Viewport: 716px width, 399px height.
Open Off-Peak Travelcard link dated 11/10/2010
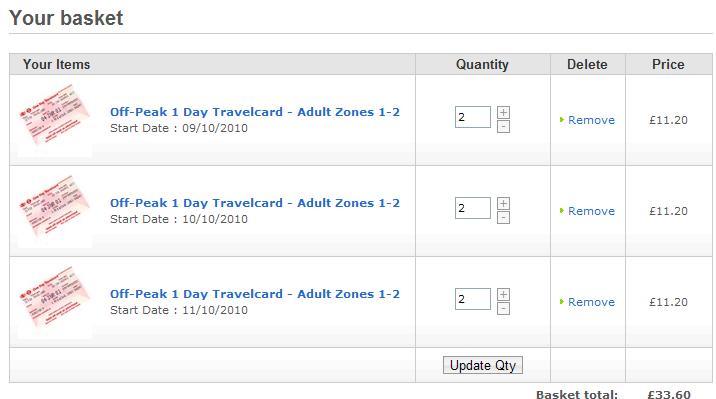pyautogui.click(x=255, y=294)
